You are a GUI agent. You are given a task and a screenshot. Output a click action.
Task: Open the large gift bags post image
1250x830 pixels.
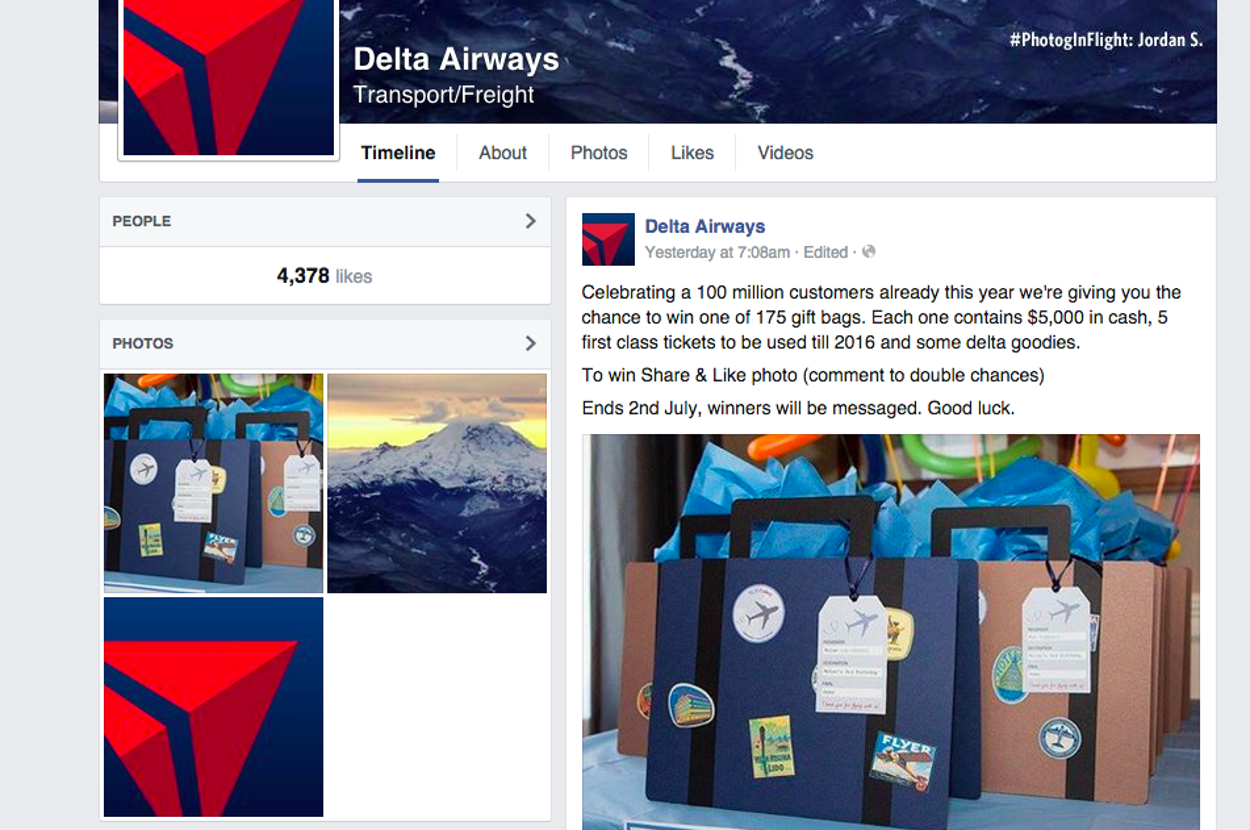[x=891, y=632]
